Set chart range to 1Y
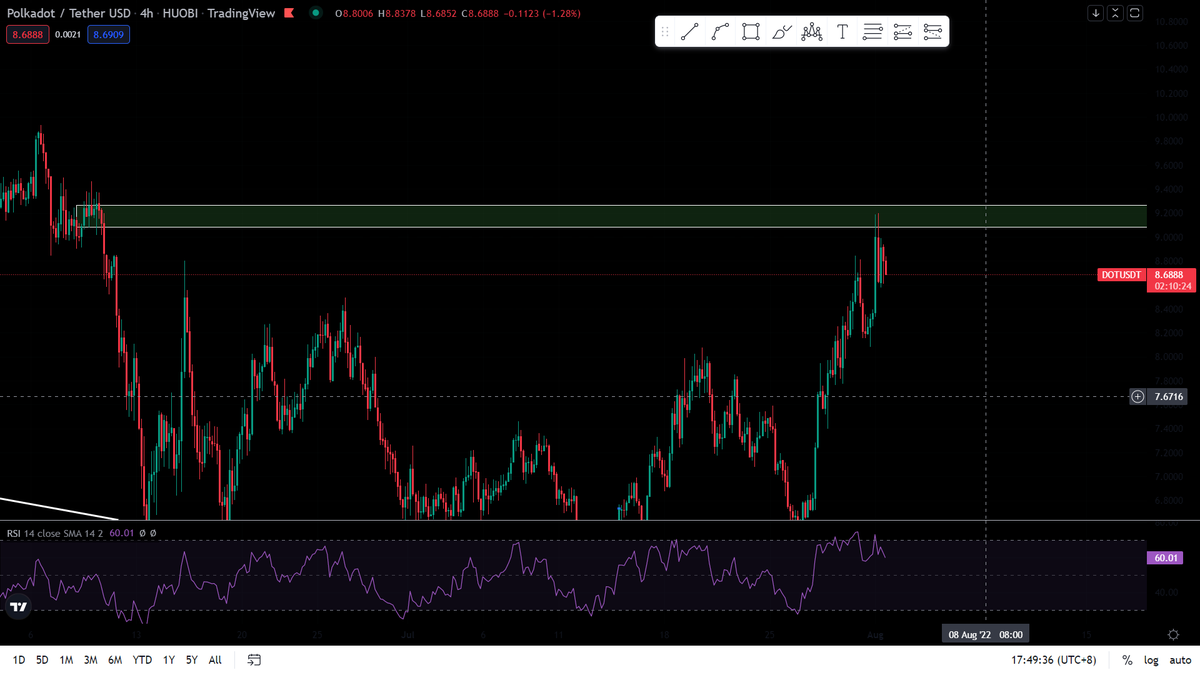Viewport: 1200px width, 675px height. point(168,660)
